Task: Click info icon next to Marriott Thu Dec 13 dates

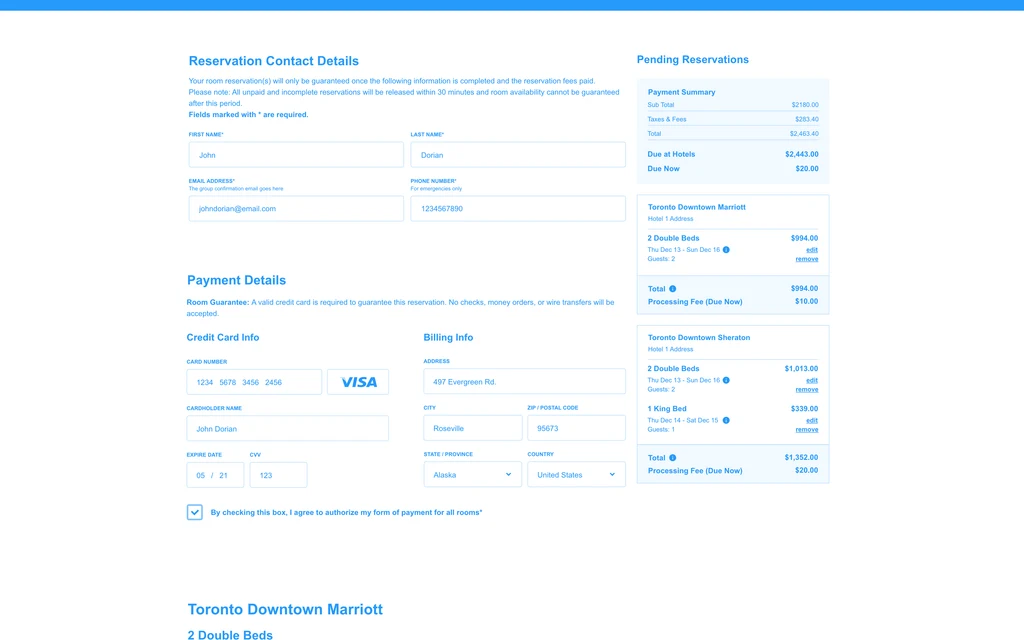Action: [x=726, y=249]
